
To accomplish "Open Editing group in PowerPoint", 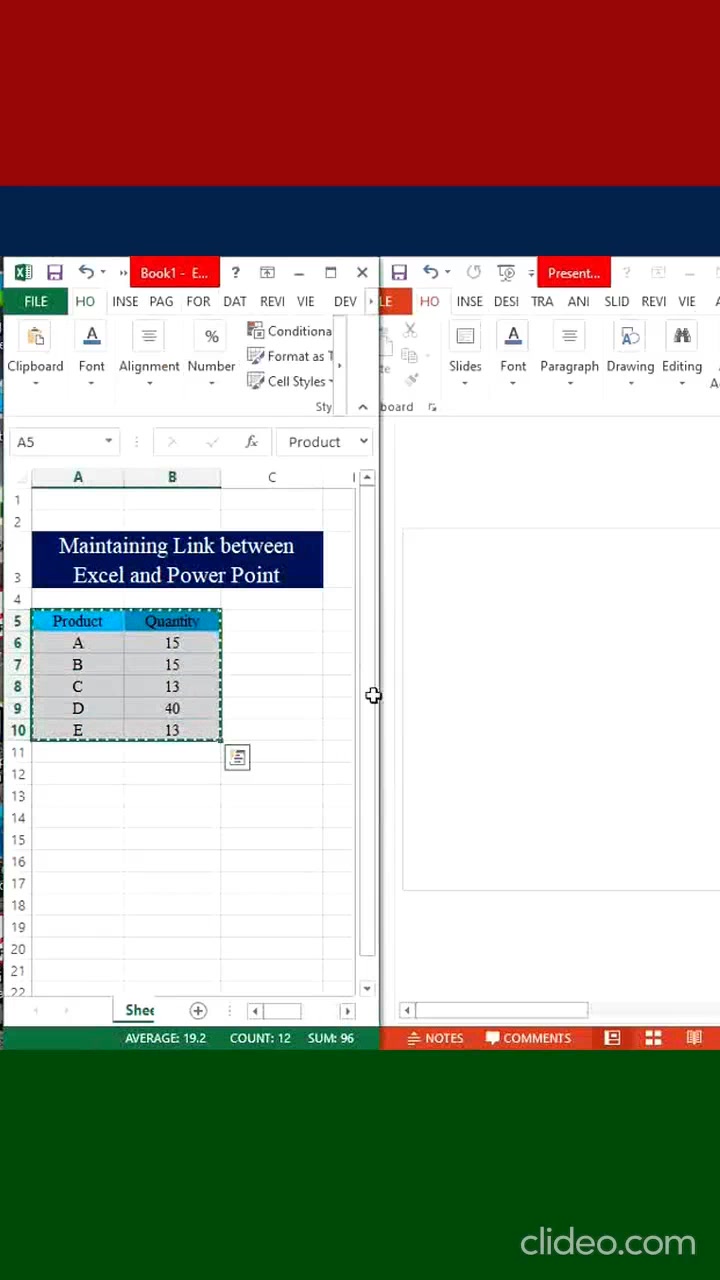I will pos(682,355).
